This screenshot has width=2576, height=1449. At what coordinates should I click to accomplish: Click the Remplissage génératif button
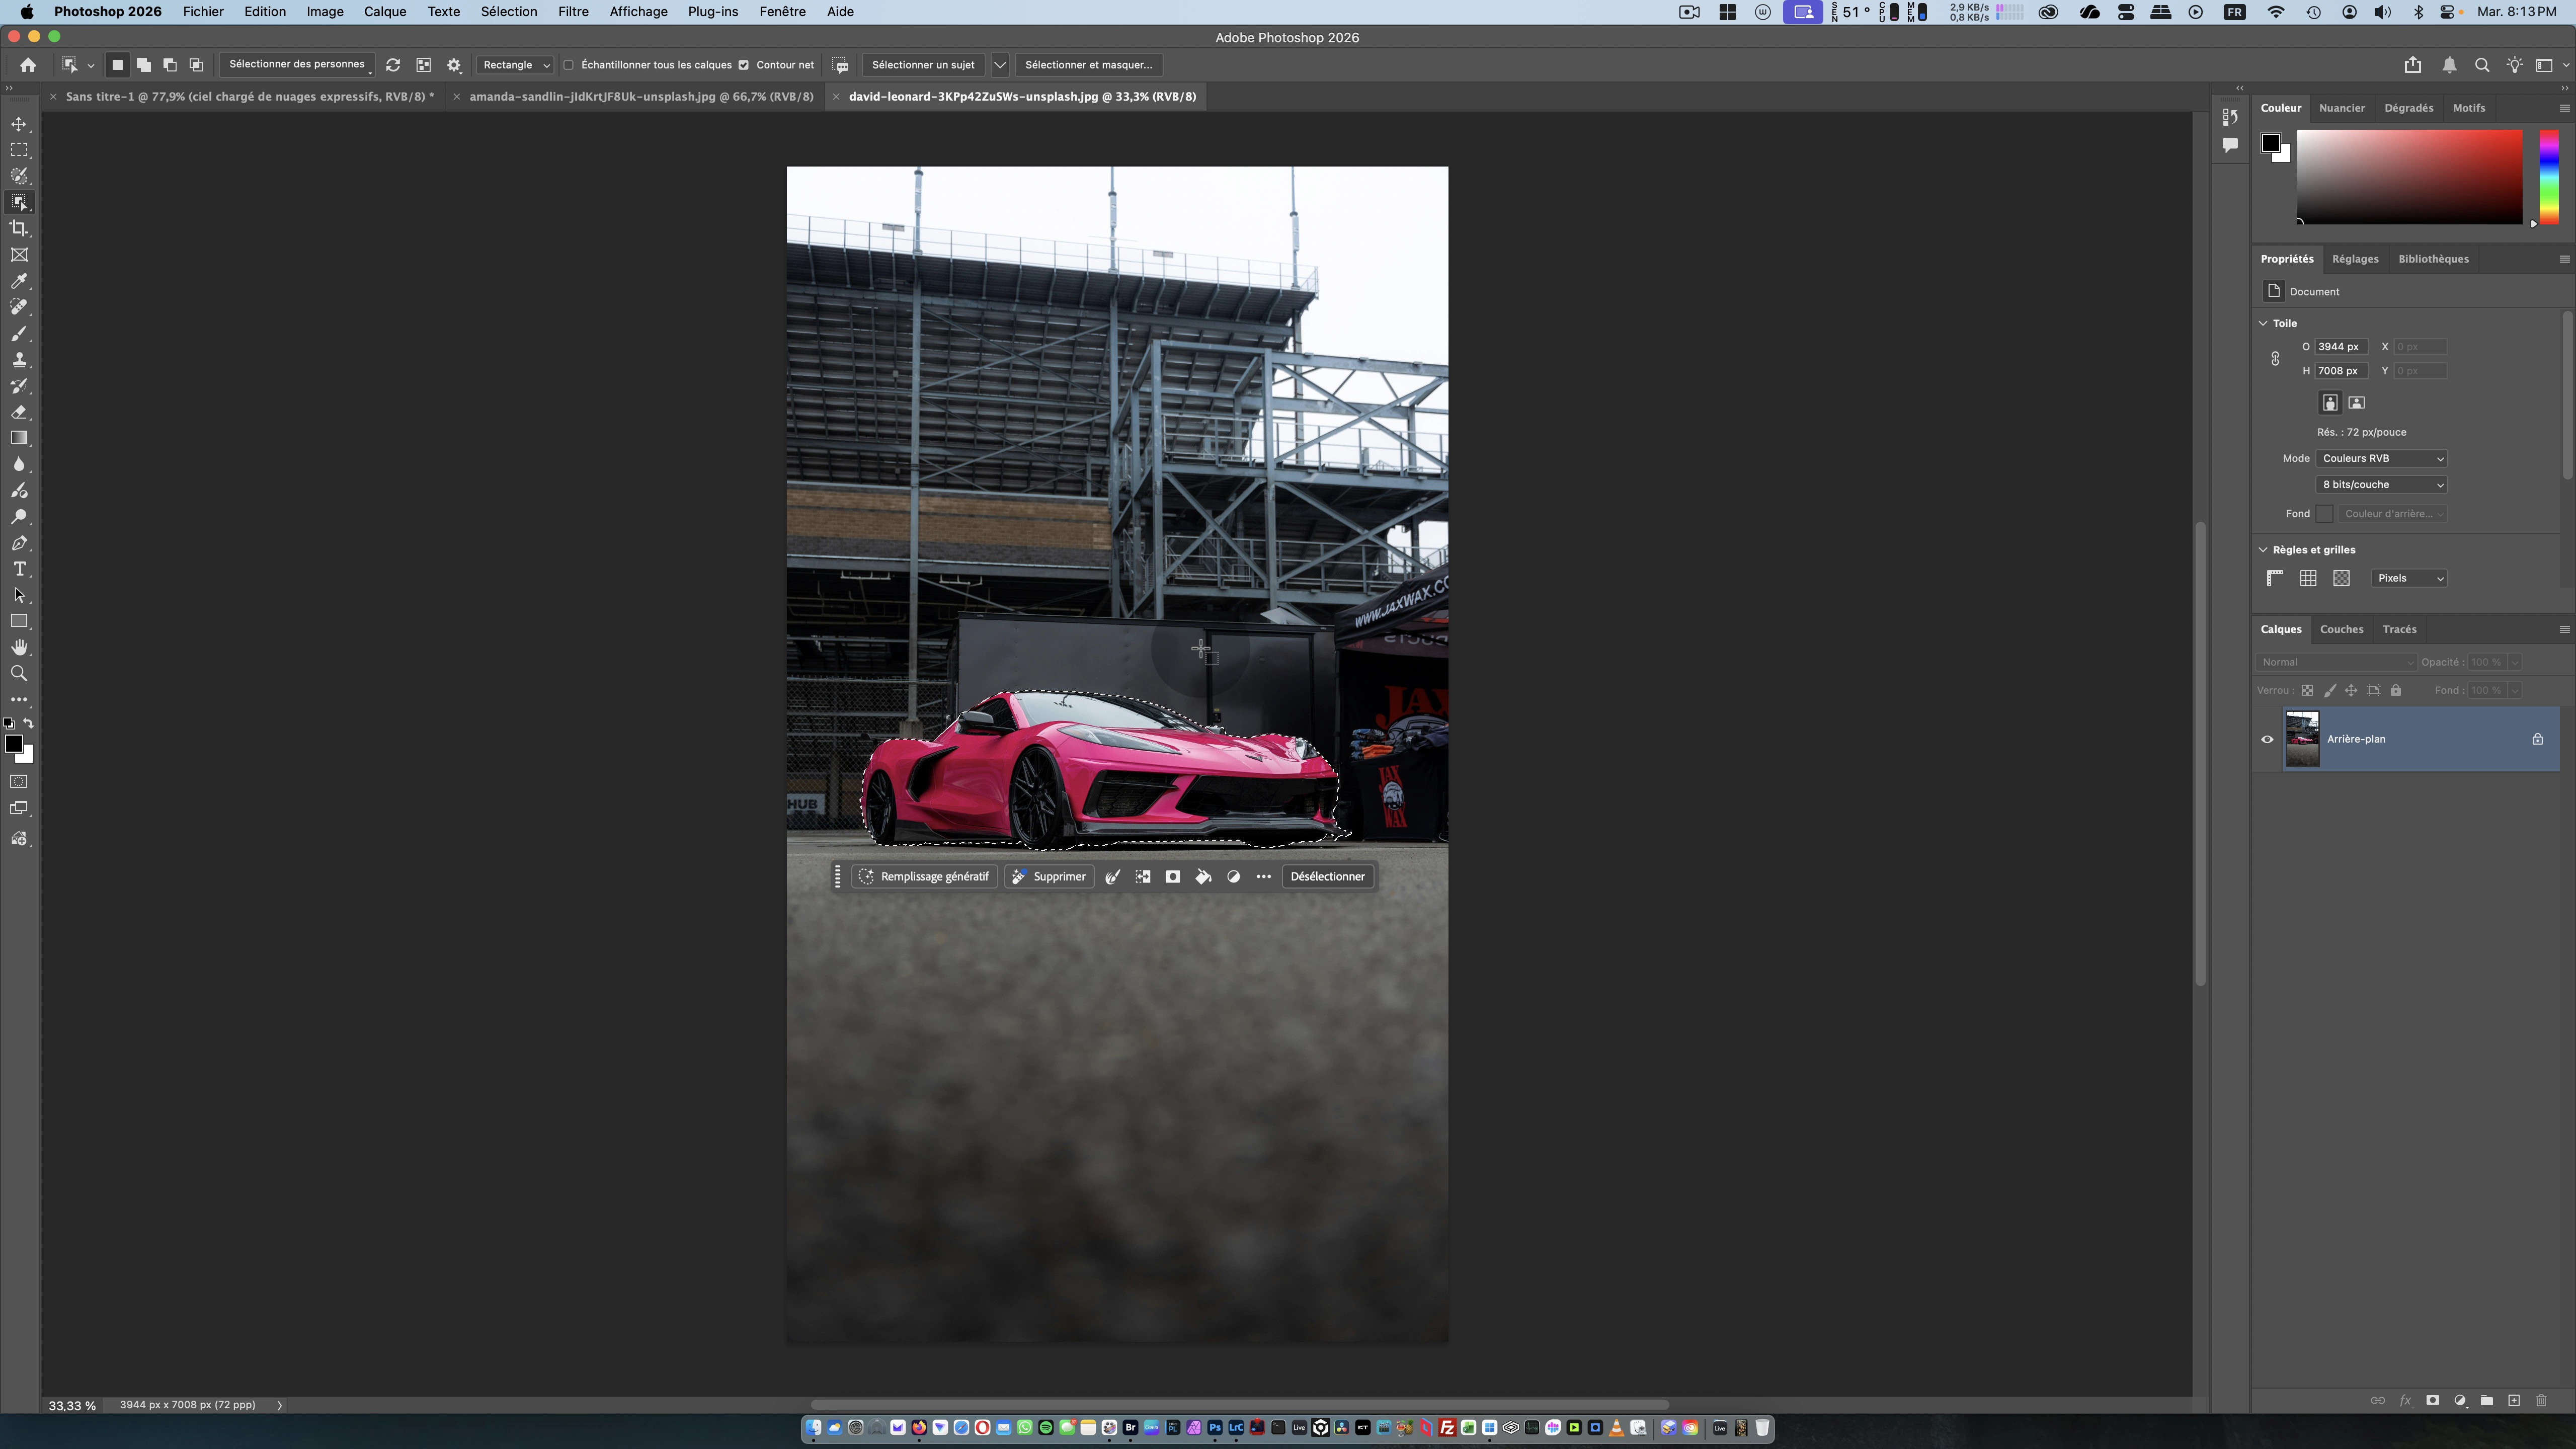(x=924, y=876)
